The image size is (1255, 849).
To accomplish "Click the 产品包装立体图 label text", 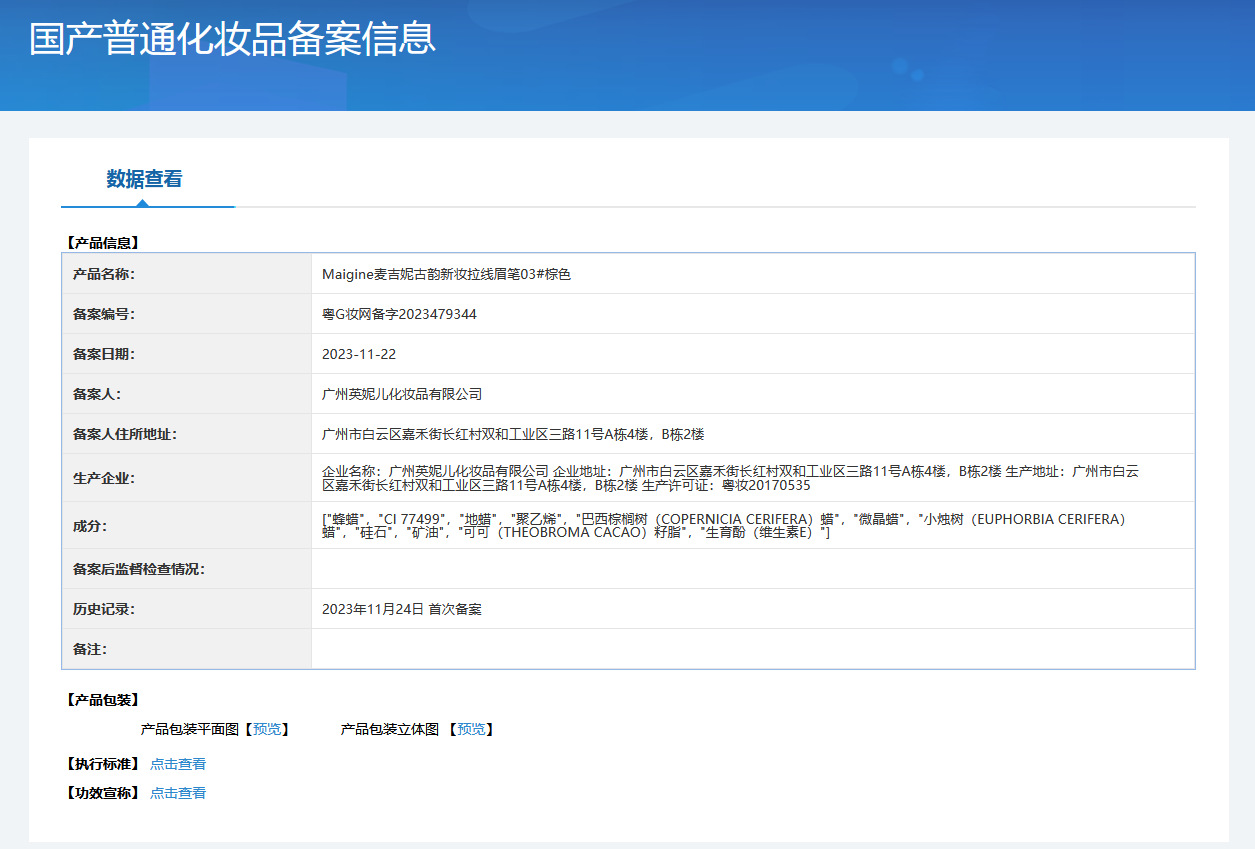I will click(x=390, y=729).
